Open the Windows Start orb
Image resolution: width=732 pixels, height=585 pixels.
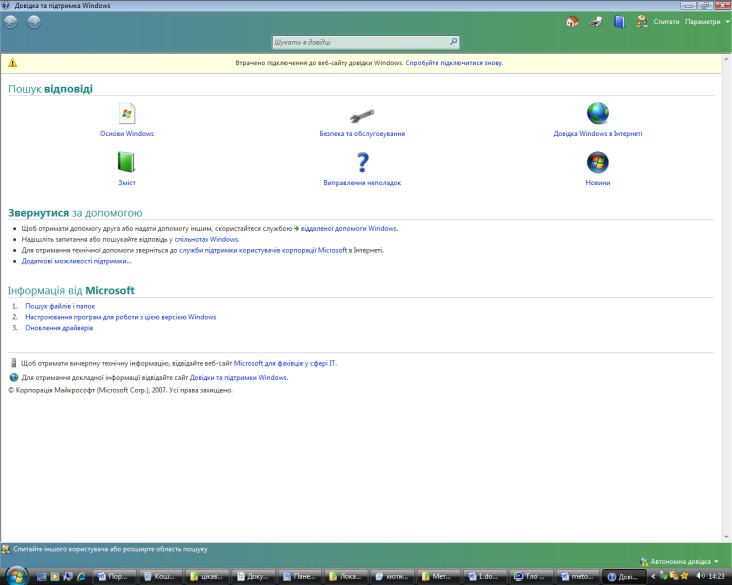(x=16, y=575)
